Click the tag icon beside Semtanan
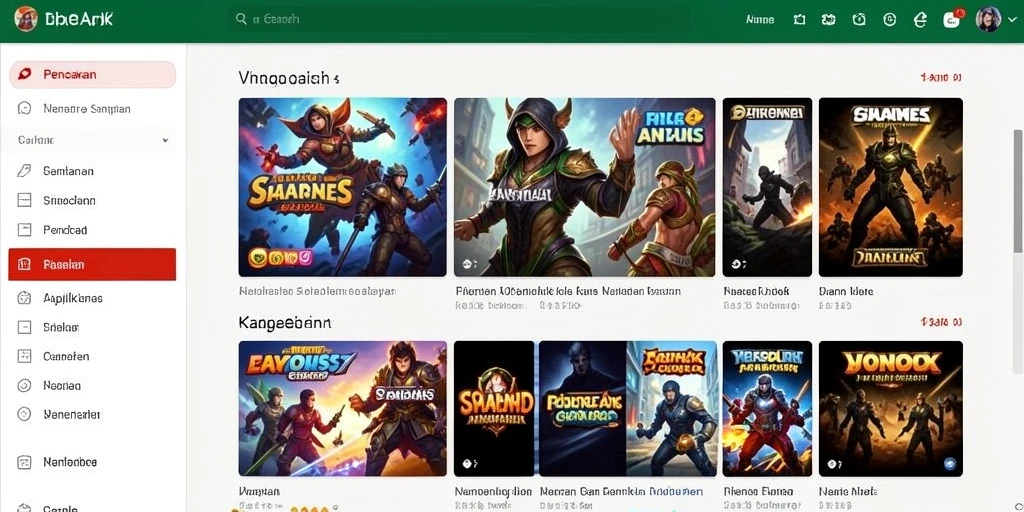 24,171
